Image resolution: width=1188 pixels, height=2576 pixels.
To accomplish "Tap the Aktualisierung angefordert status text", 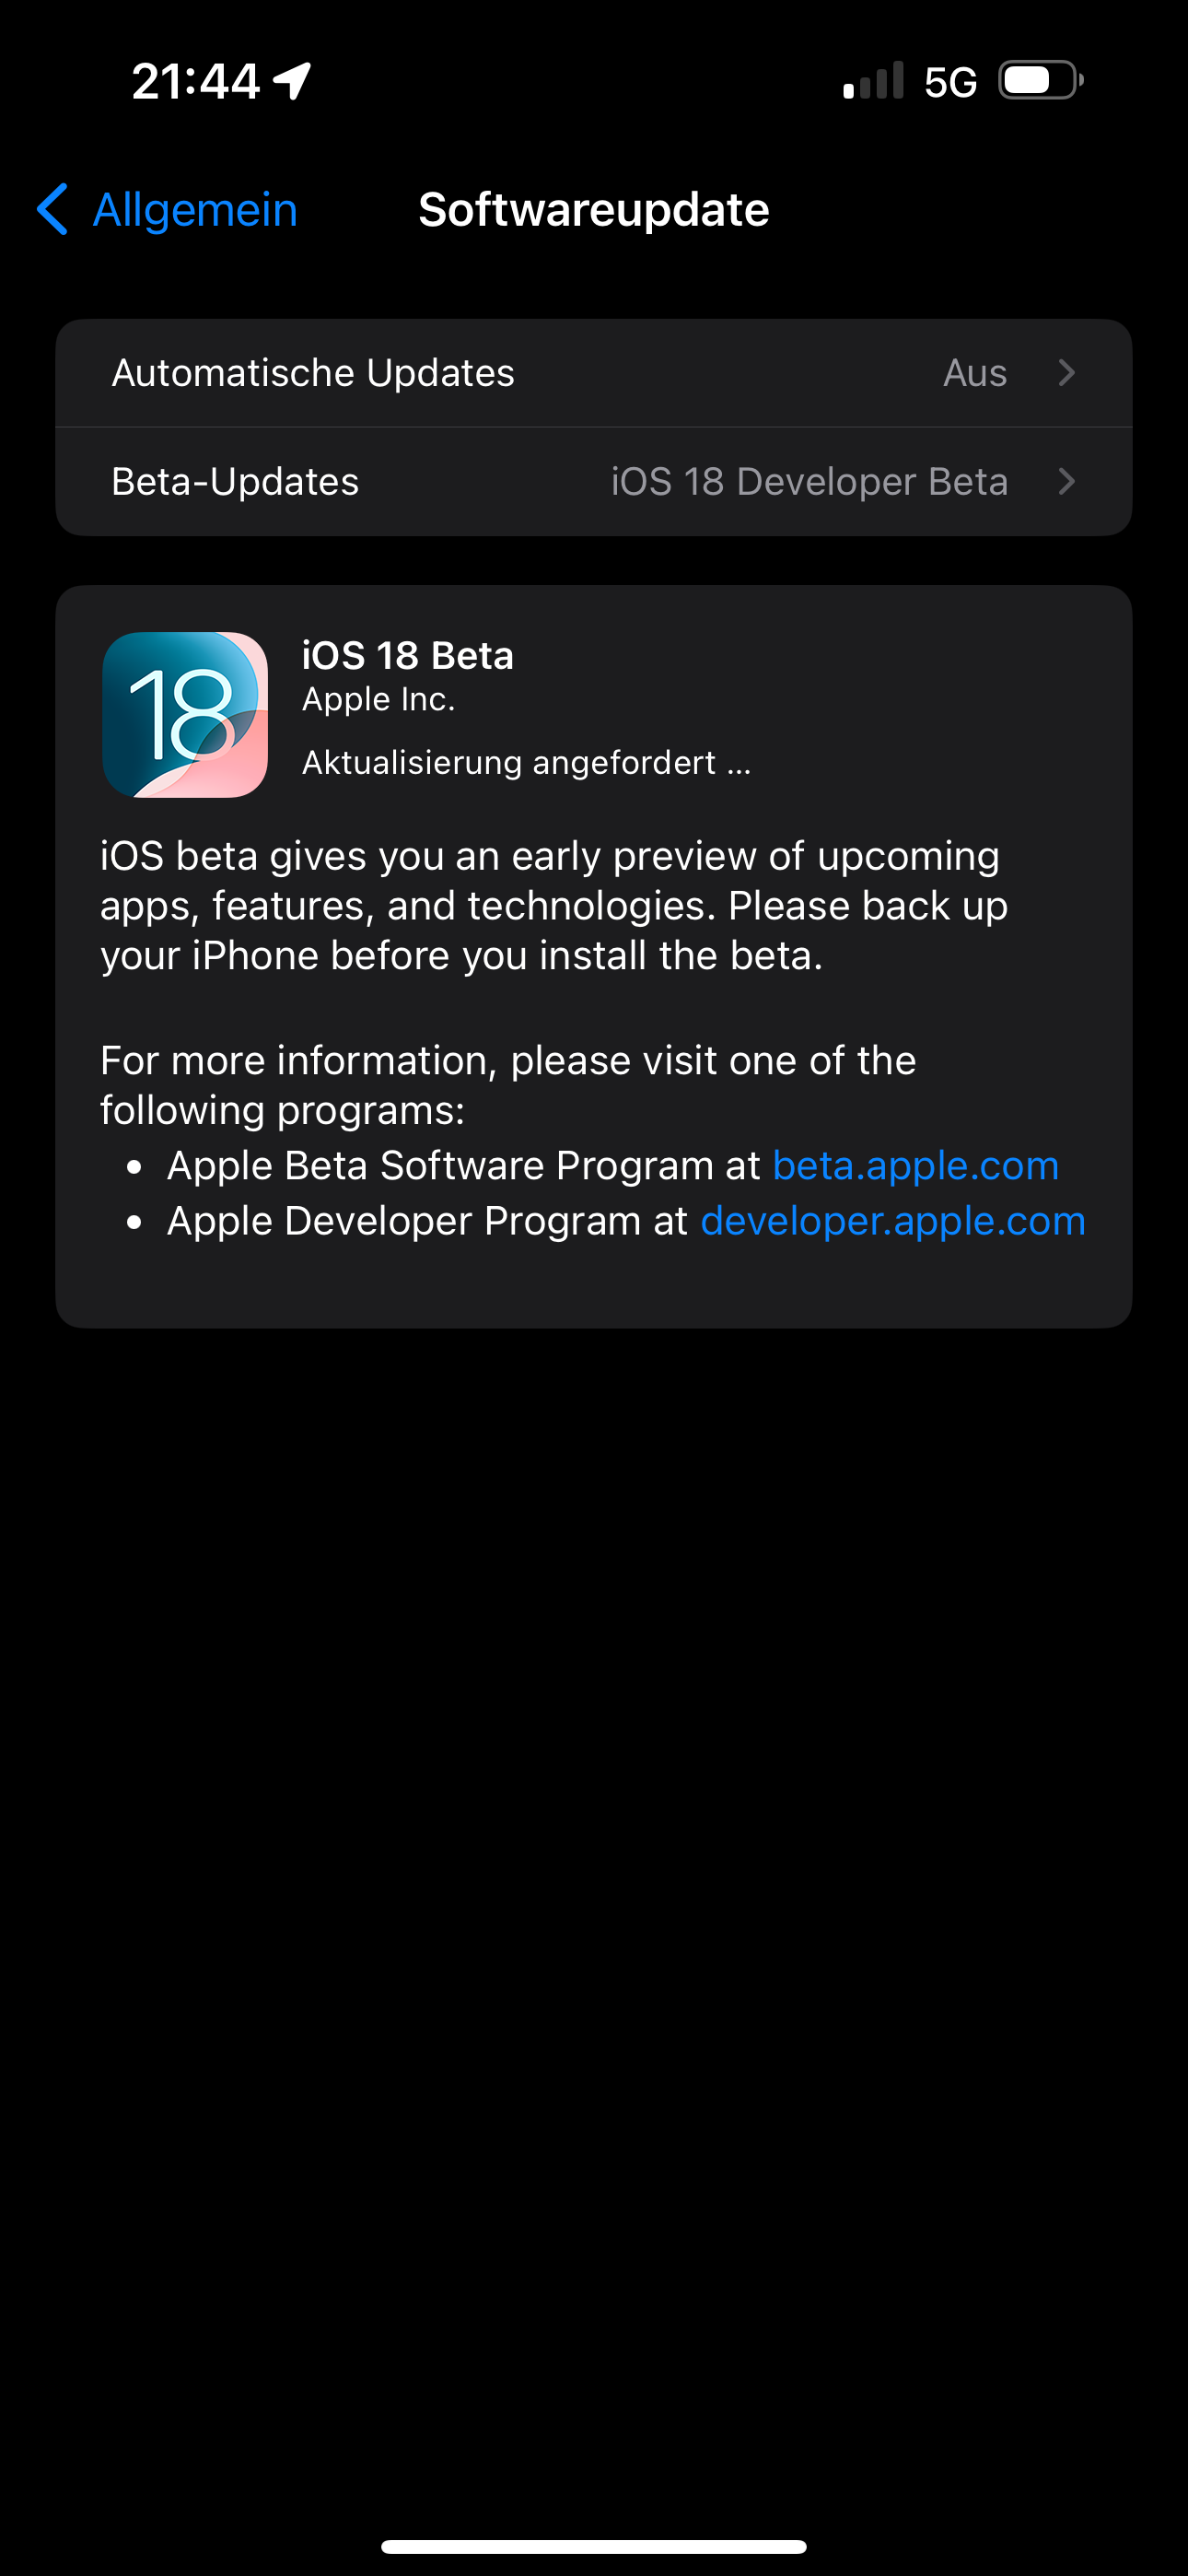I will click(526, 763).
